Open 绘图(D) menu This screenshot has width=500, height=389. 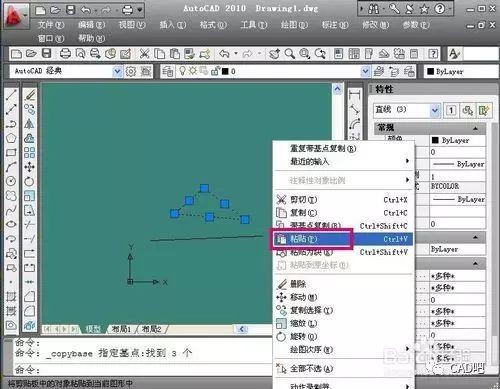point(294,25)
